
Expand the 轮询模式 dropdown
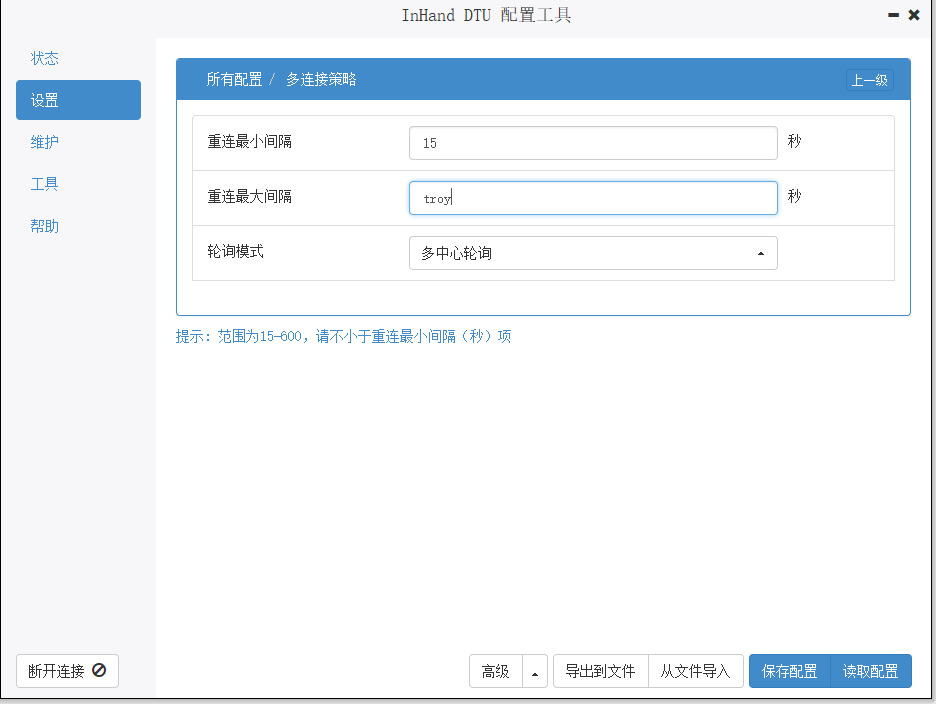coord(592,253)
